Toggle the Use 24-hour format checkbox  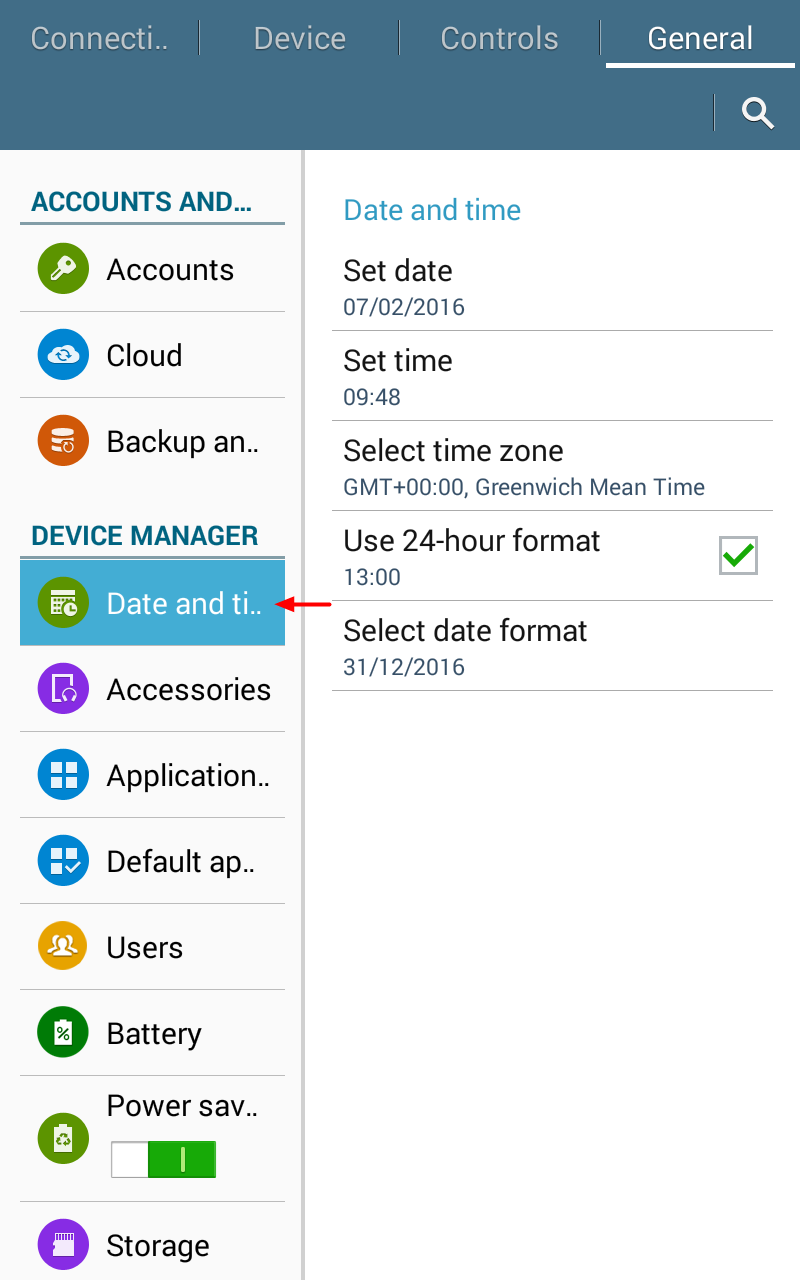tap(738, 555)
